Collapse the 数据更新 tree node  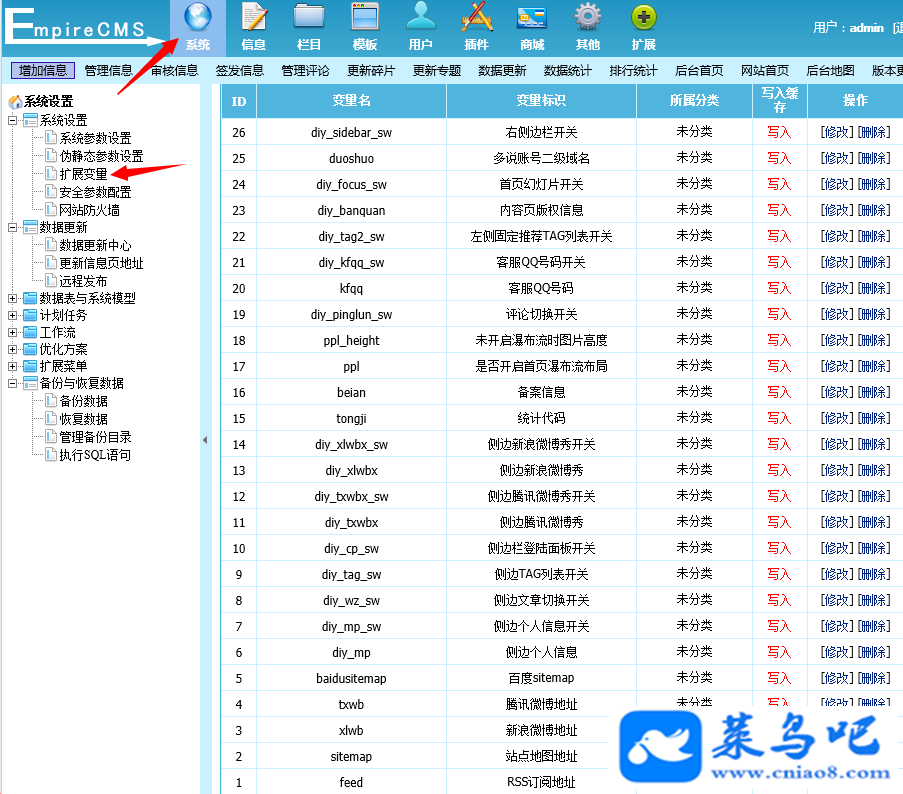13,227
